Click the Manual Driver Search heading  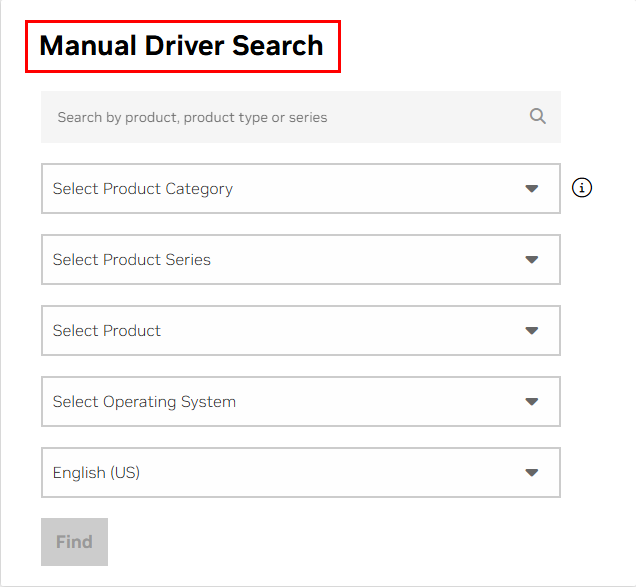[x=181, y=46]
